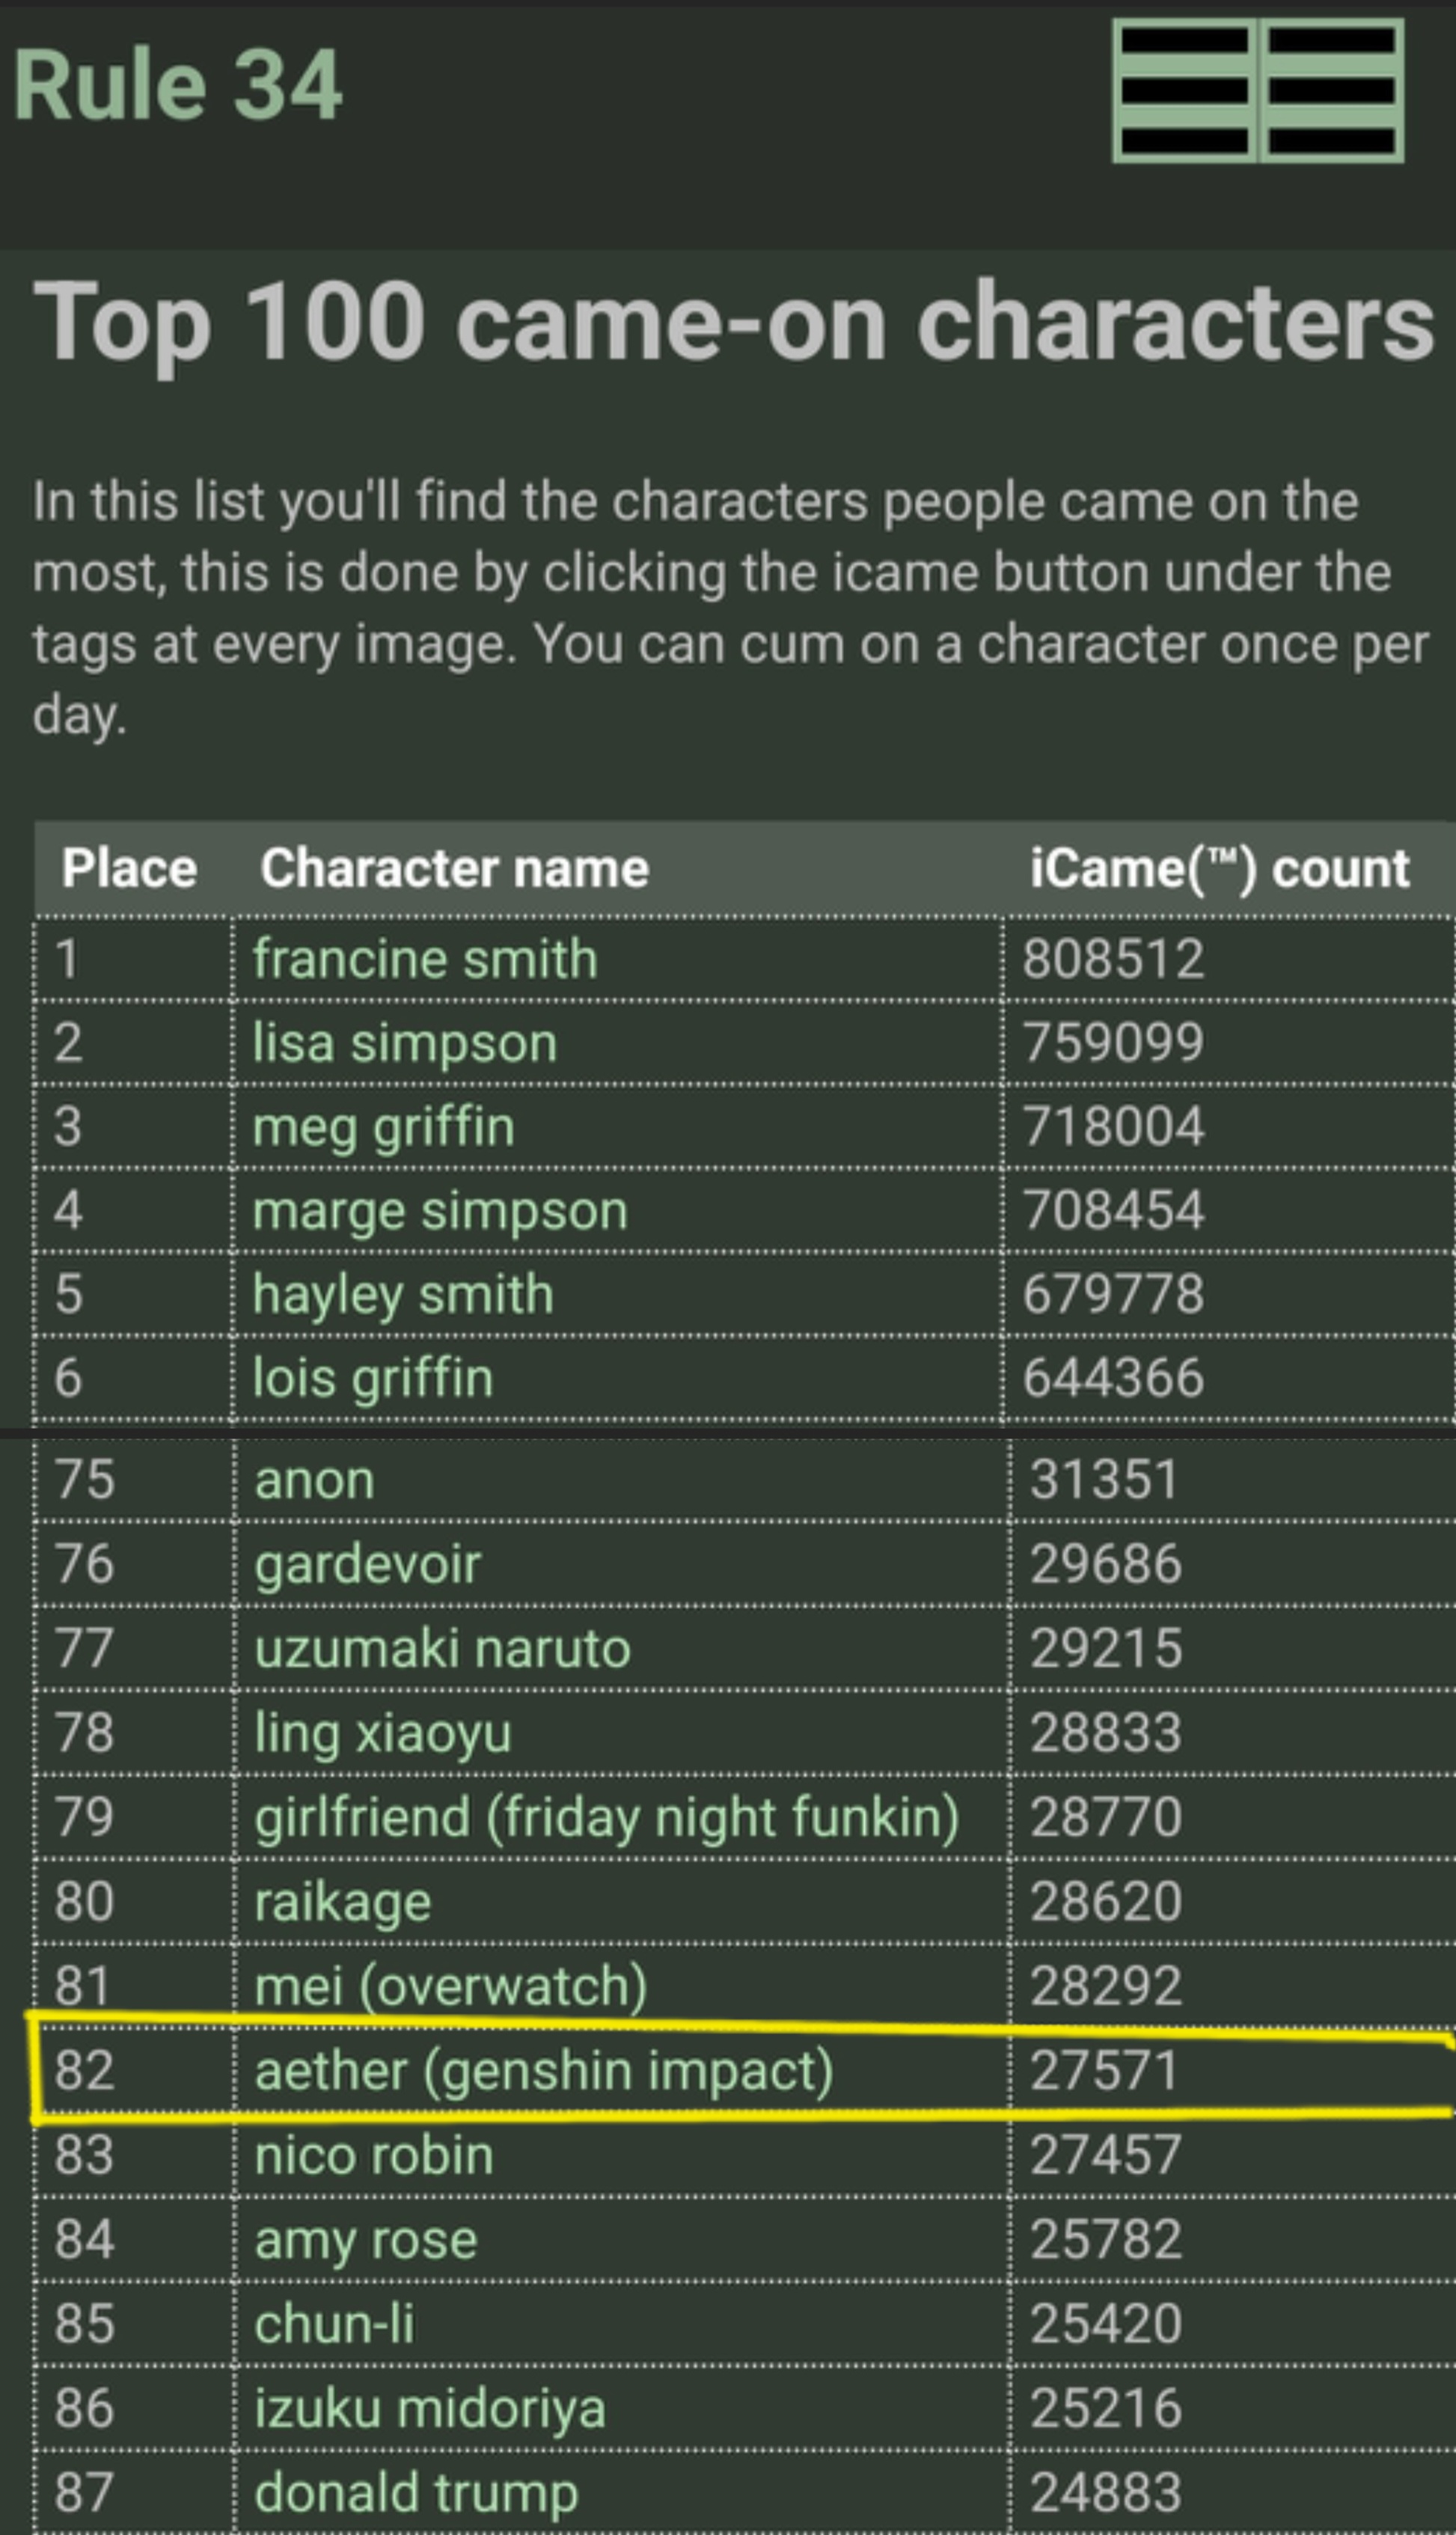The height and width of the screenshot is (2535, 1456).
Task: Open the chun-li character link
Action: (x=334, y=2323)
